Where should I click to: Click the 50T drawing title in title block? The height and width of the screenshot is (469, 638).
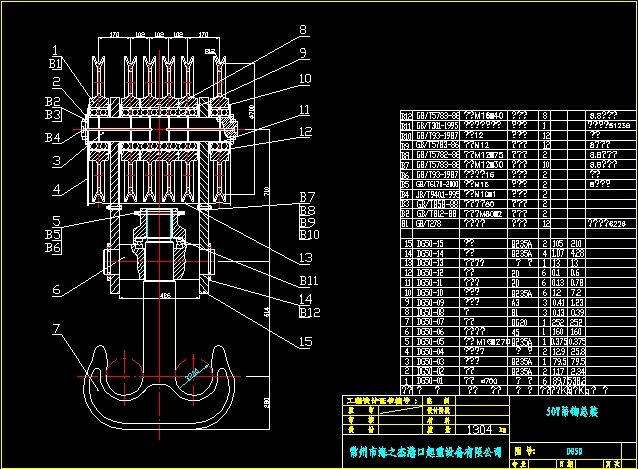(x=541, y=409)
